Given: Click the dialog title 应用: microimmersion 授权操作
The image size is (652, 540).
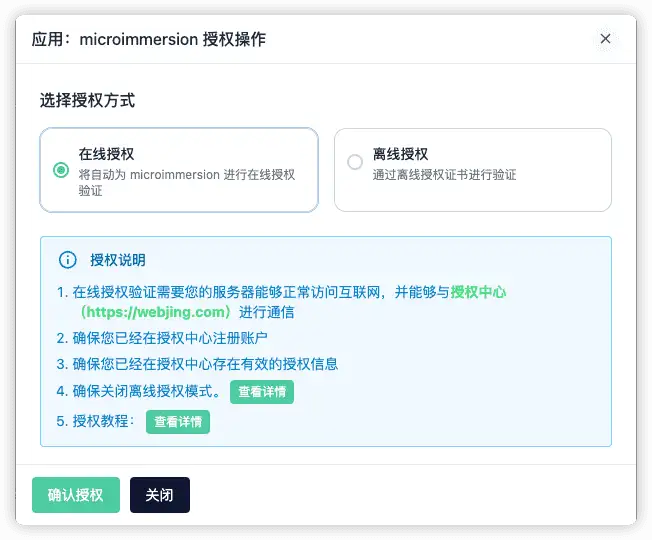Looking at the screenshot, I should point(149,39).
